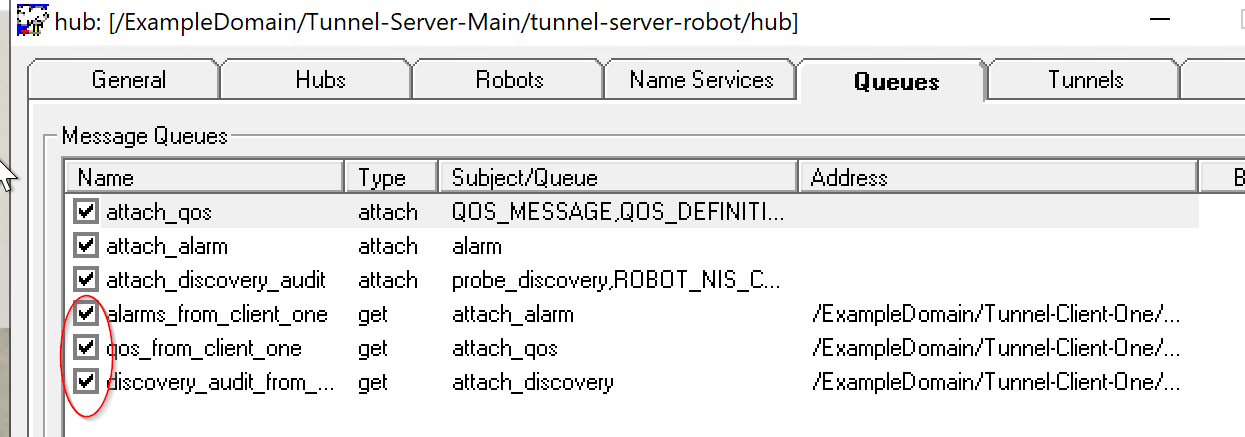Uncheck the alarms_from_client_one checkbox

(87, 314)
